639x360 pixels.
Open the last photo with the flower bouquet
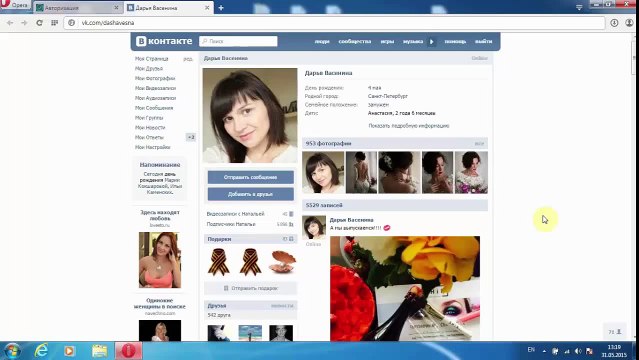(471, 172)
